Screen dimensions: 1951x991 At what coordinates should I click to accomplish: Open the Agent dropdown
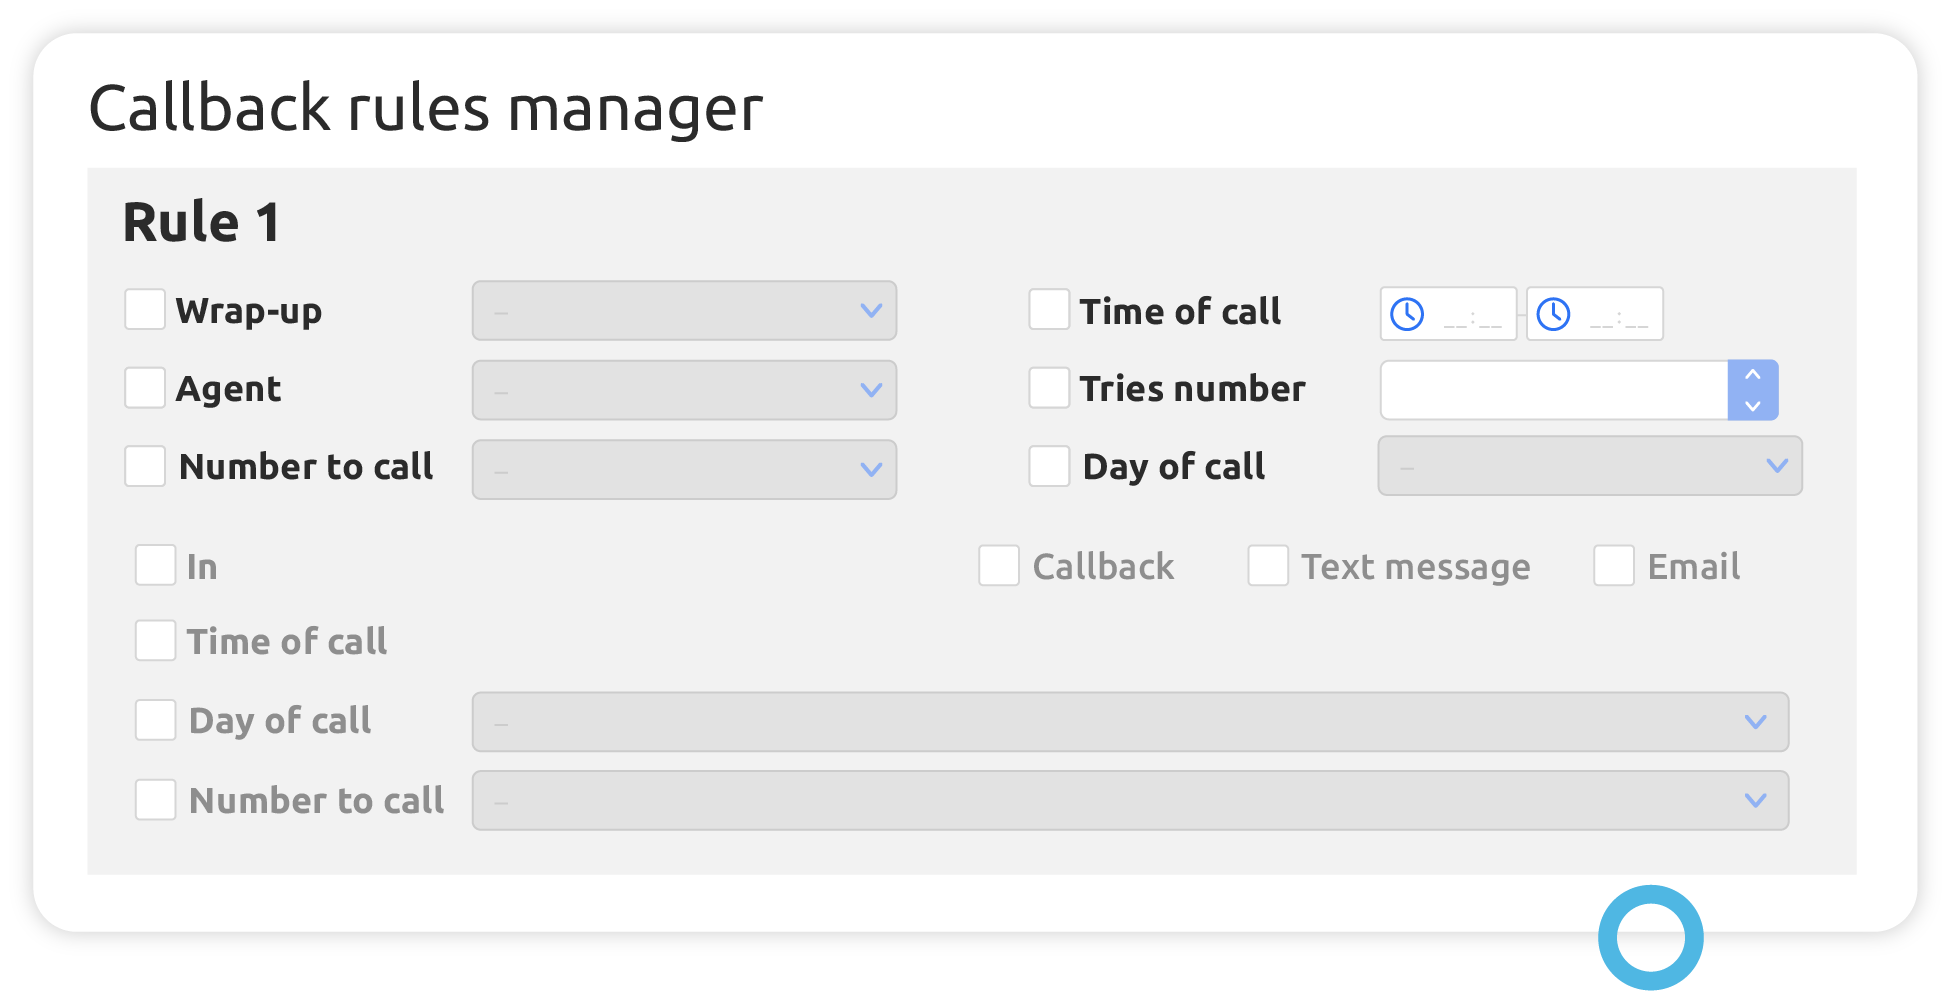684,389
